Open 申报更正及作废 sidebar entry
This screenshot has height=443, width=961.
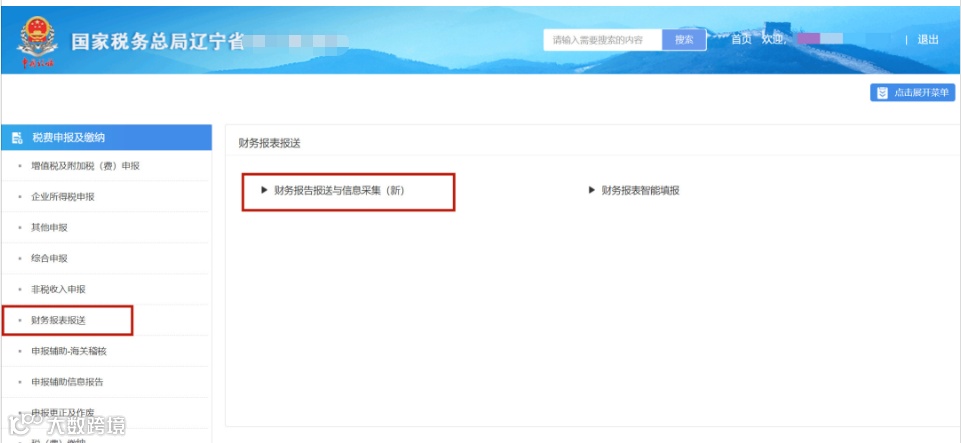tap(63, 412)
